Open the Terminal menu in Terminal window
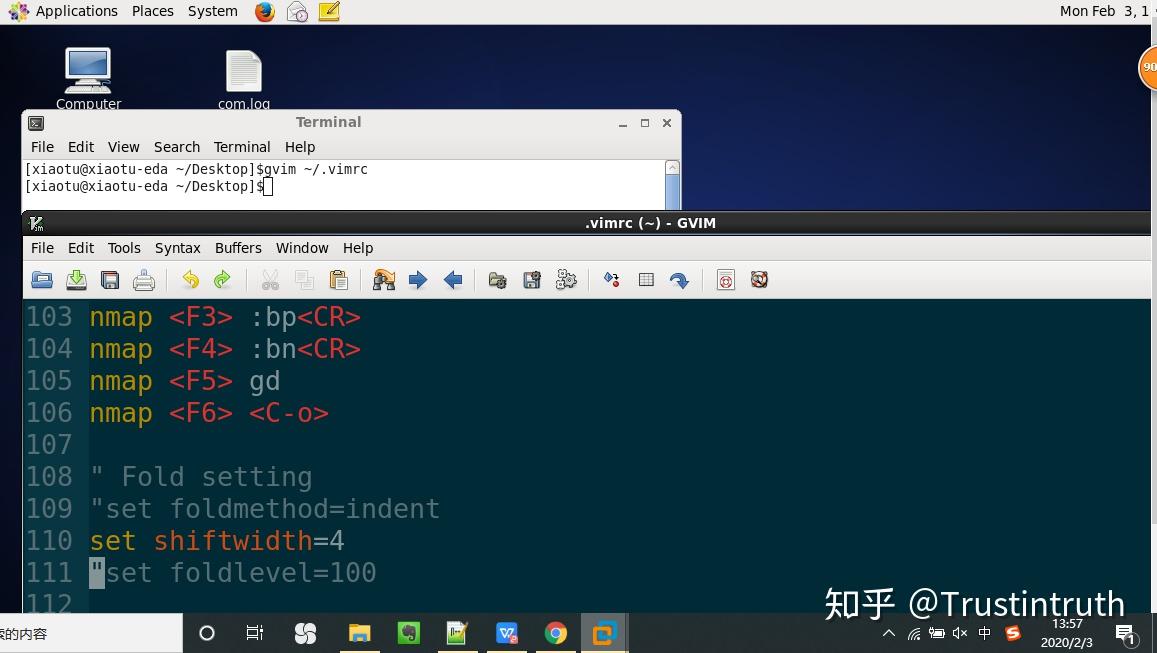This screenshot has width=1157, height=653. [x=241, y=147]
